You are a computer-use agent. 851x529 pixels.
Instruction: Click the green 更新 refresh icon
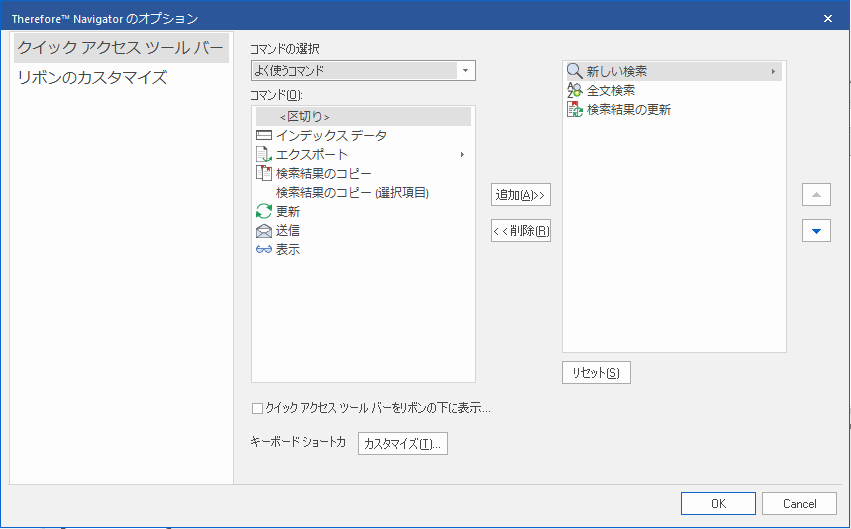pyautogui.click(x=264, y=211)
